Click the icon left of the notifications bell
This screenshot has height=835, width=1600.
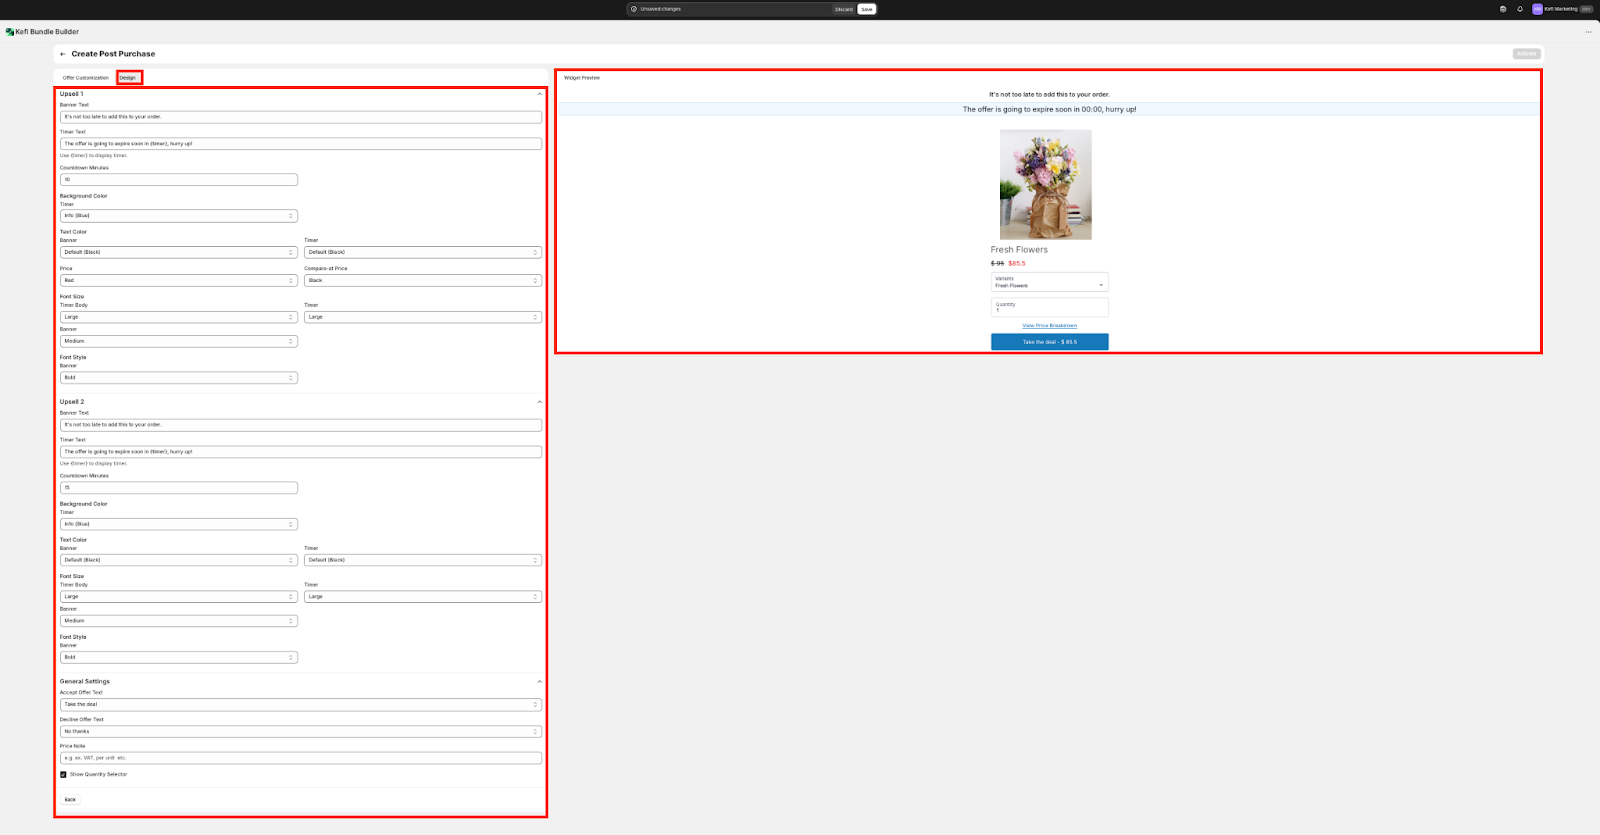(1503, 9)
